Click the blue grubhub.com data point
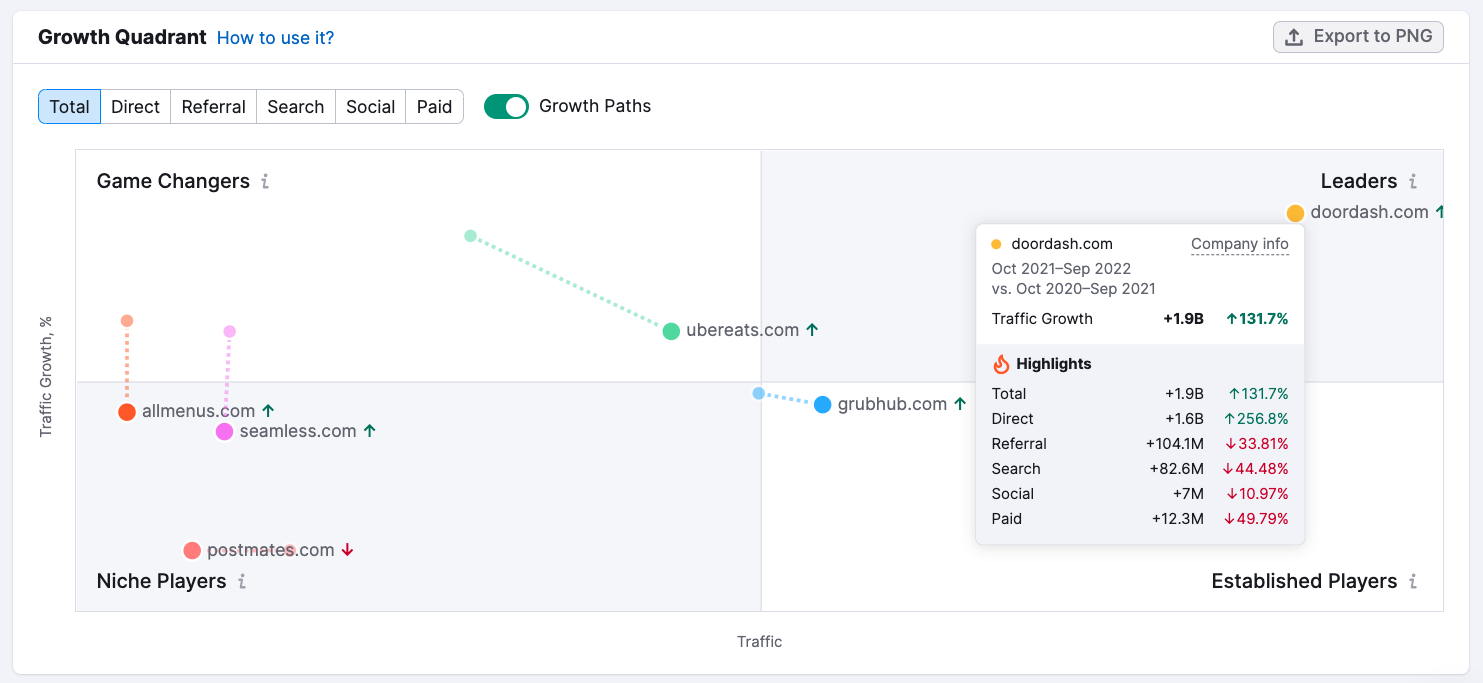The width and height of the screenshot is (1483, 683). (x=822, y=405)
